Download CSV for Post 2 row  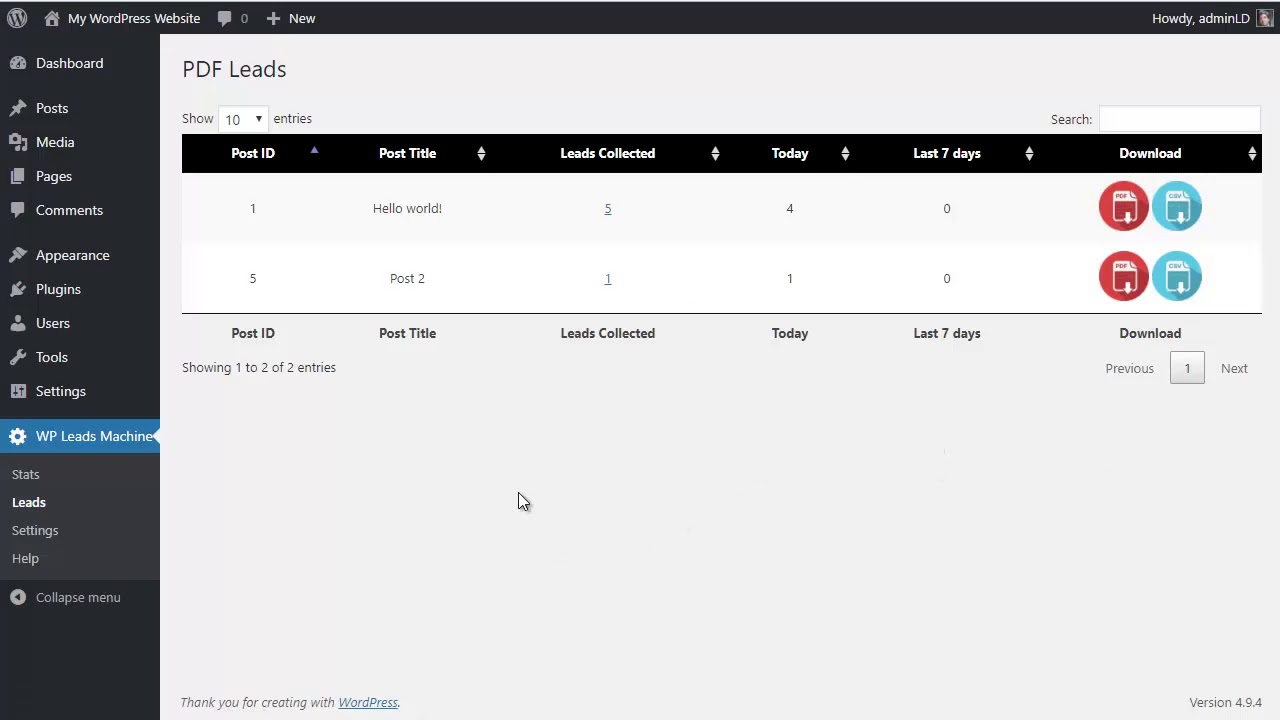[x=1177, y=276]
